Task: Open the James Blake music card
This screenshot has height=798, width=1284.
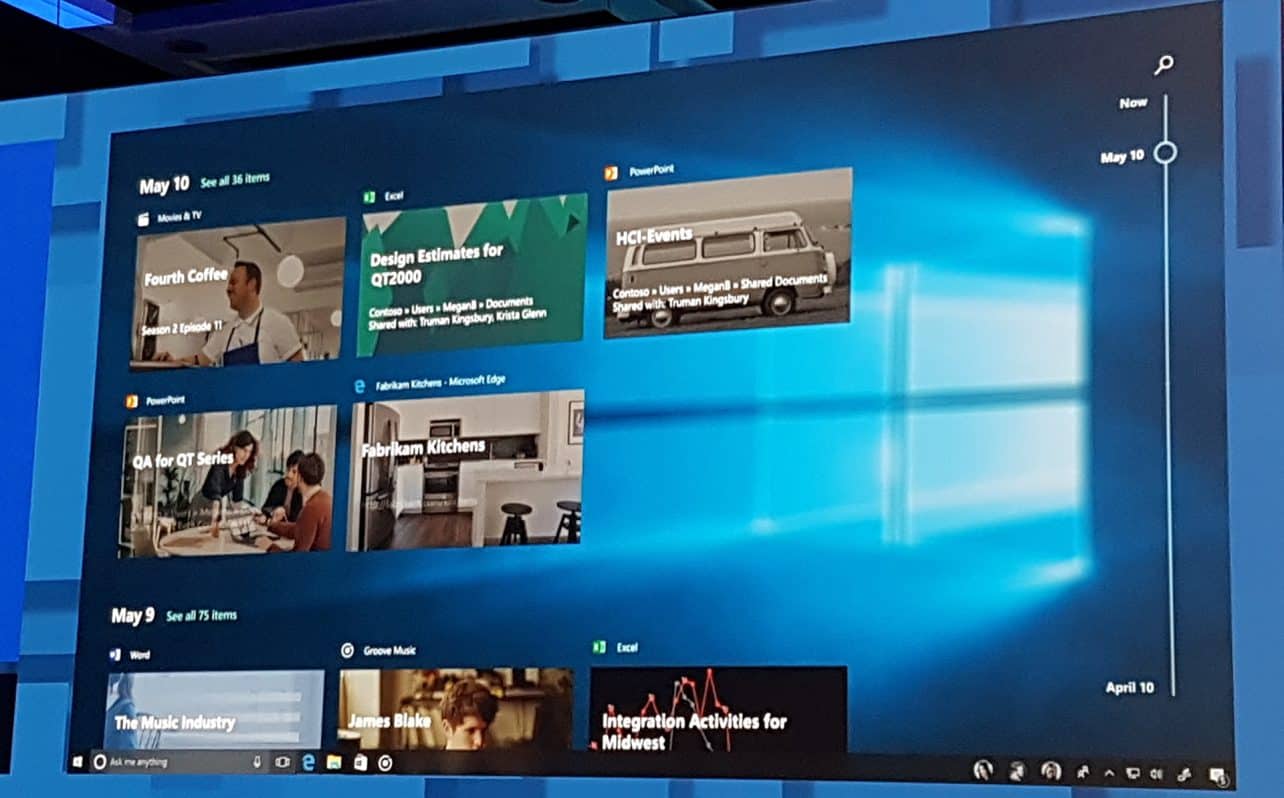Action: 455,709
